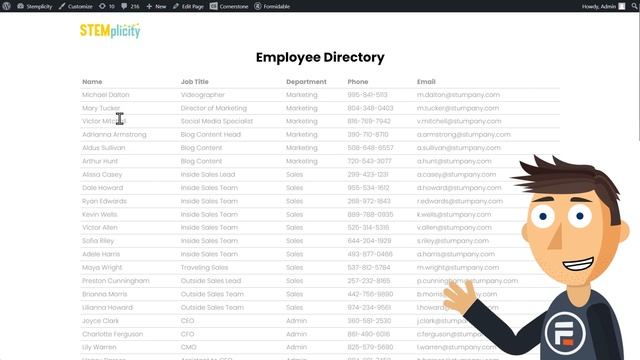Click the search magnifier icon

click(635, 6)
